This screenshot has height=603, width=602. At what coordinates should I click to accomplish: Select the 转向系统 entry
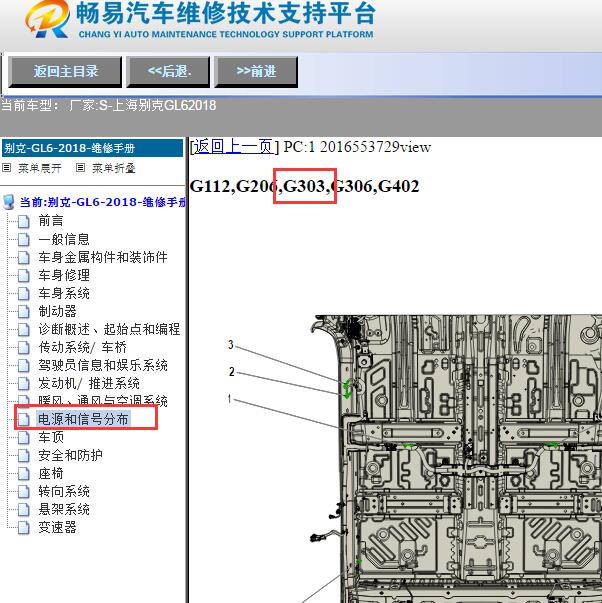coord(64,491)
